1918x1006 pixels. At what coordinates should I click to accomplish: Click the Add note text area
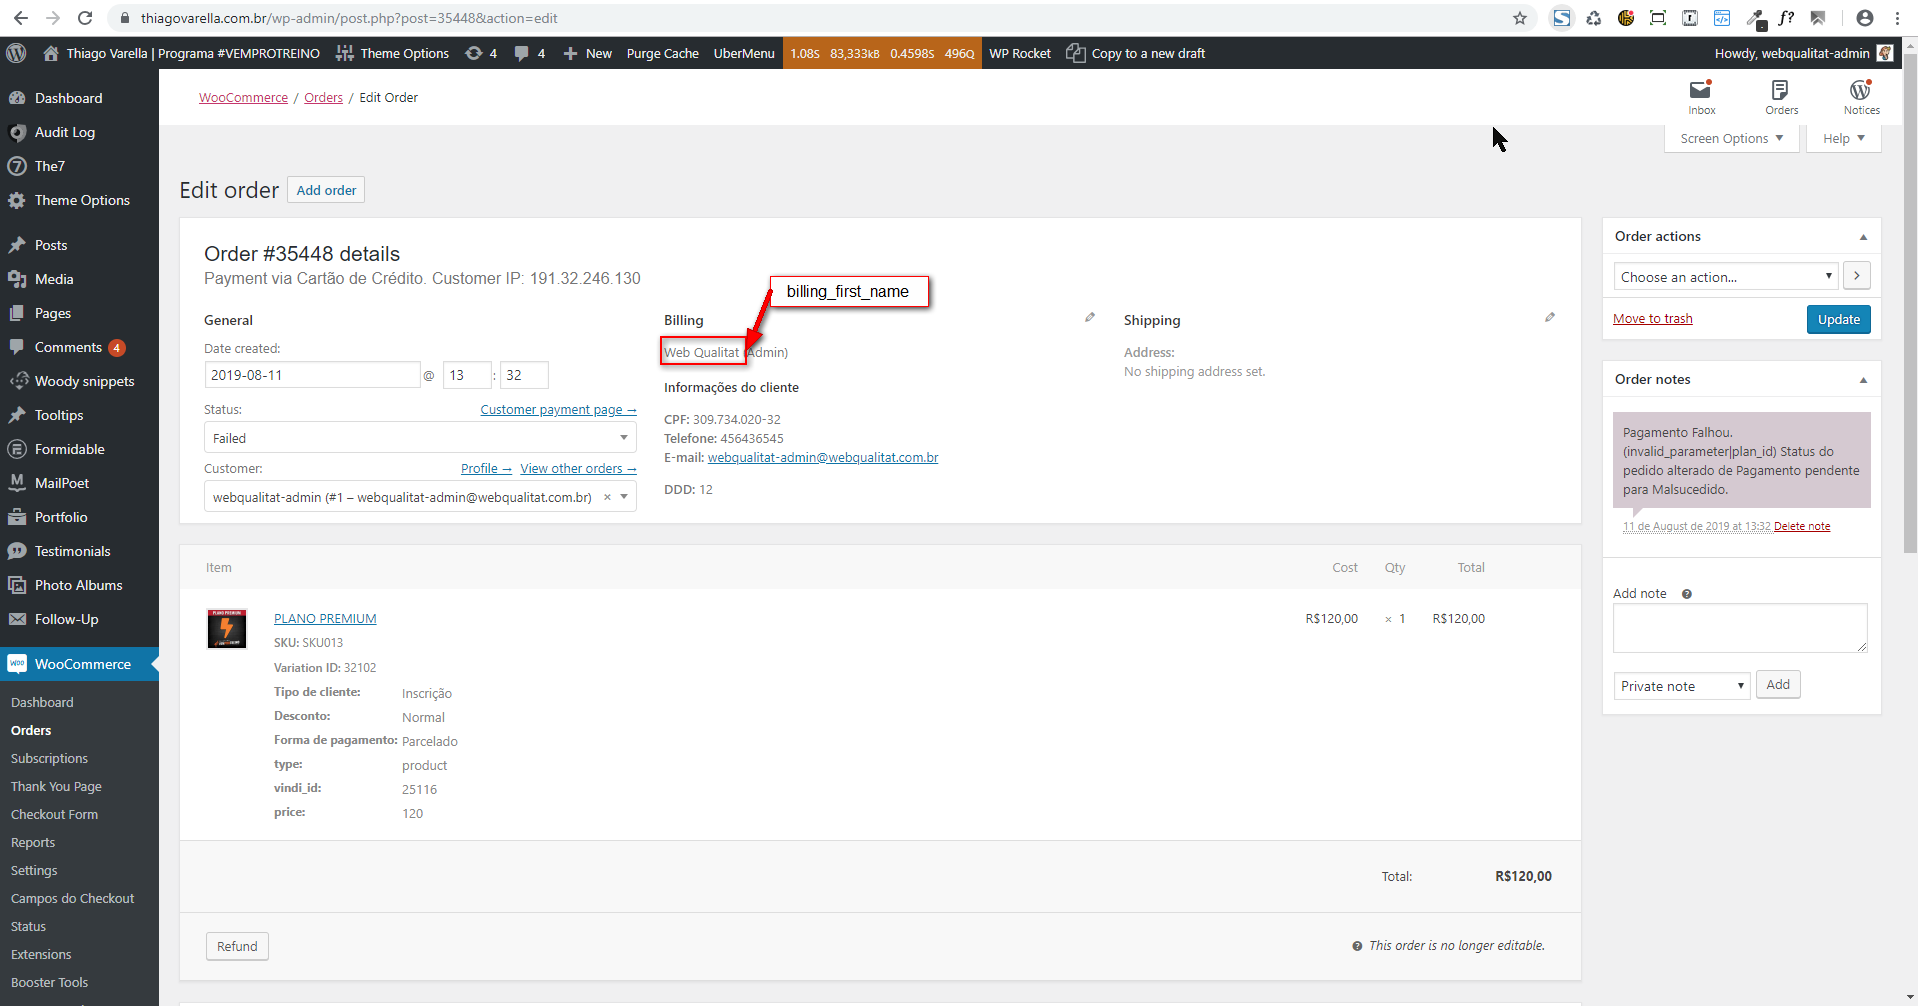point(1740,628)
